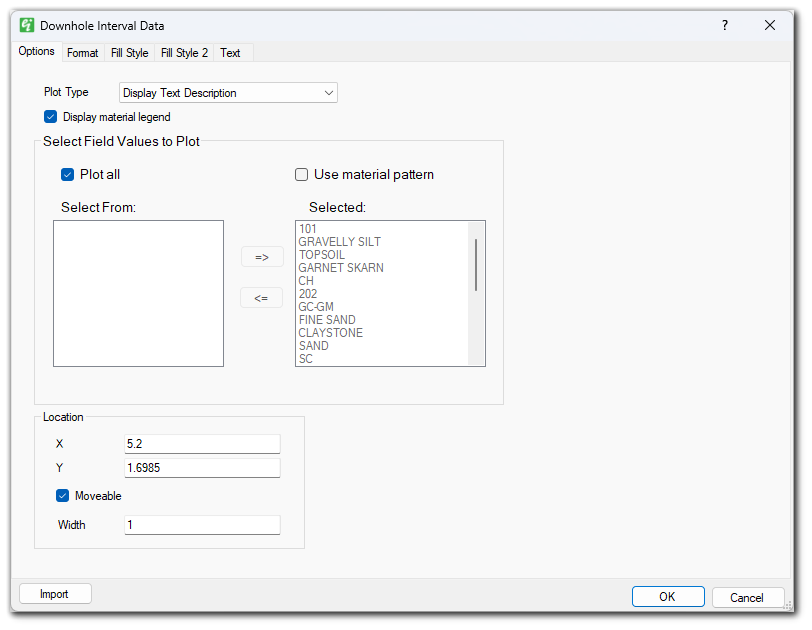
Task: Go to the Text tab
Action: 230,53
